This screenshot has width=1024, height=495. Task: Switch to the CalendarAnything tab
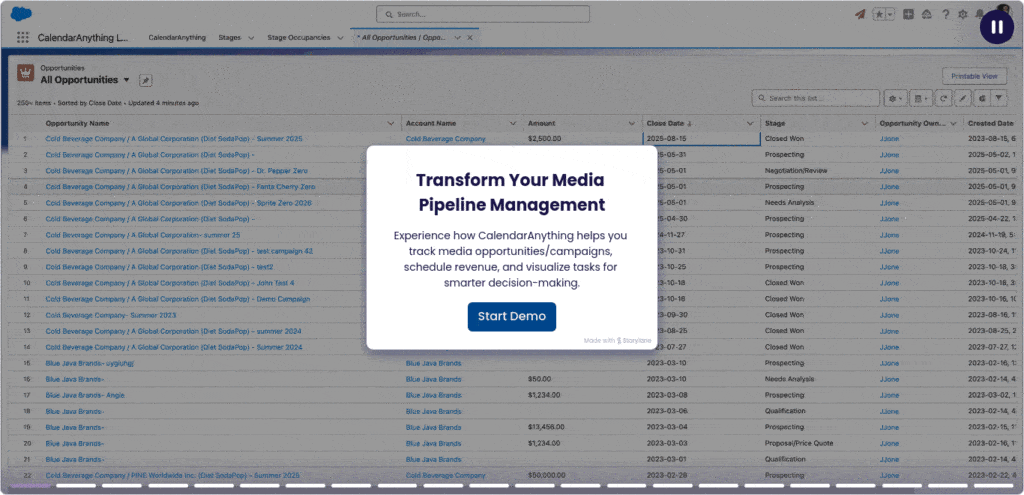pos(177,37)
